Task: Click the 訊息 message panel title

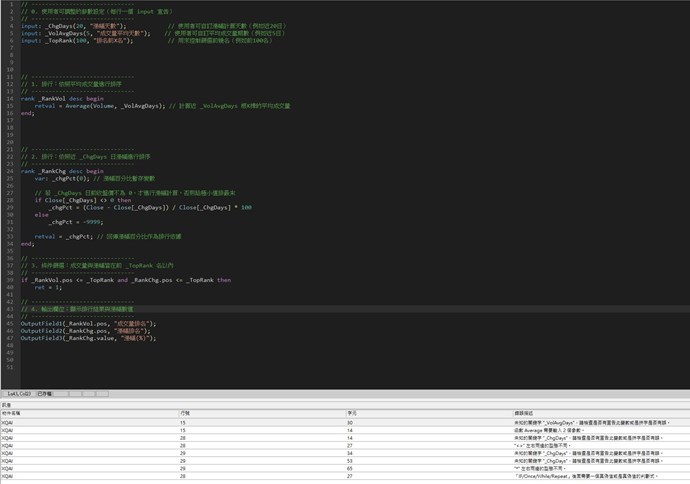Action: click(6, 404)
